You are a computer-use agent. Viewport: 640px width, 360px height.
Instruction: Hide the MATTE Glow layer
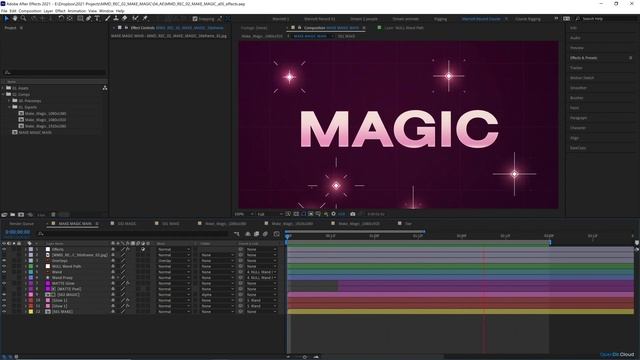4,283
